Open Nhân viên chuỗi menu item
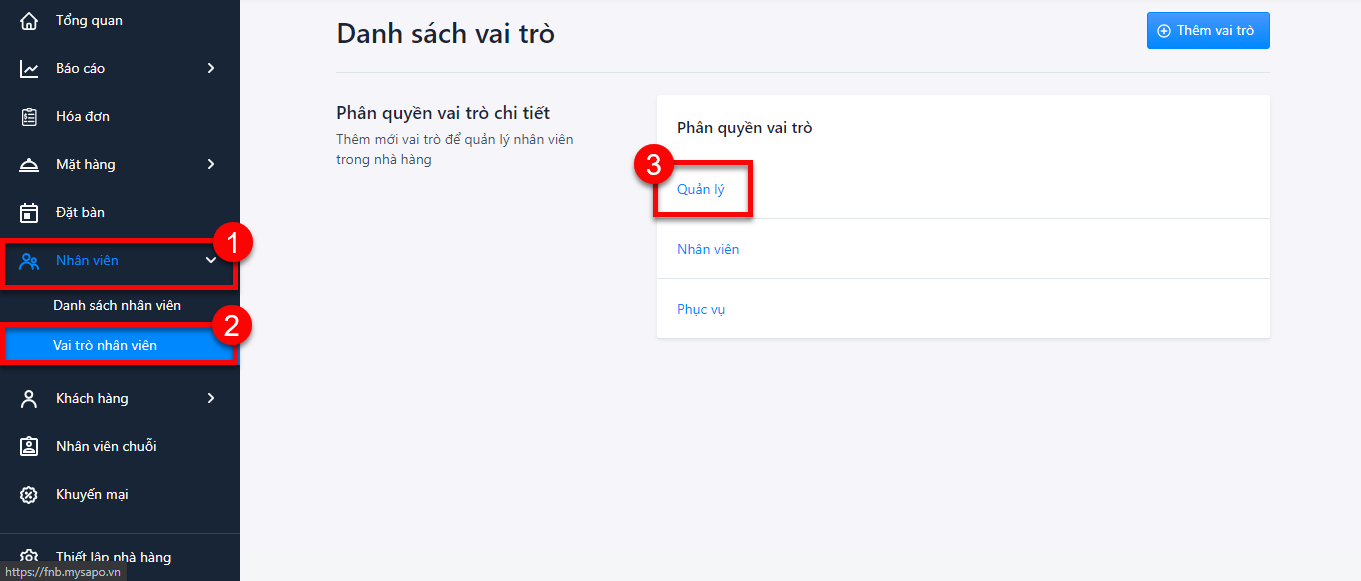This screenshot has width=1361, height=581. click(x=120, y=446)
